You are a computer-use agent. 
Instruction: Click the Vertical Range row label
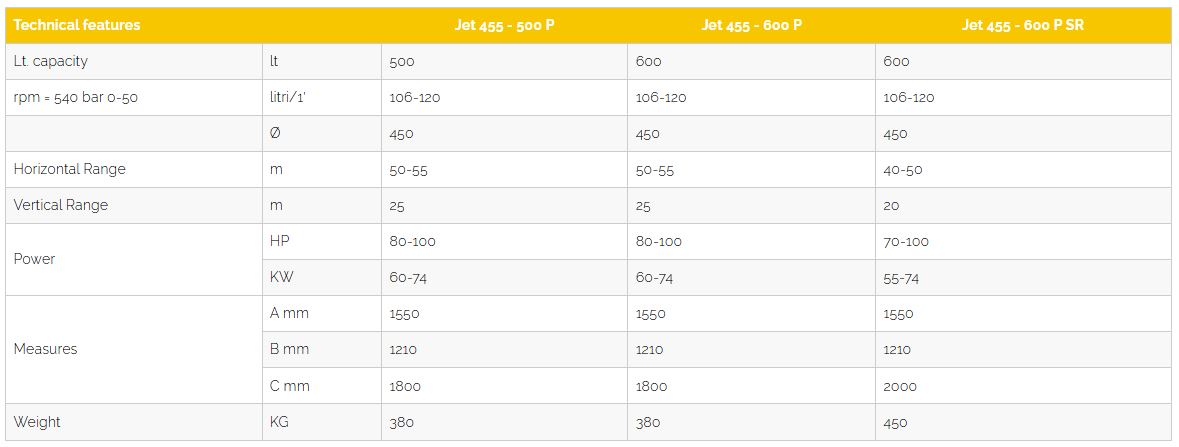(61, 205)
